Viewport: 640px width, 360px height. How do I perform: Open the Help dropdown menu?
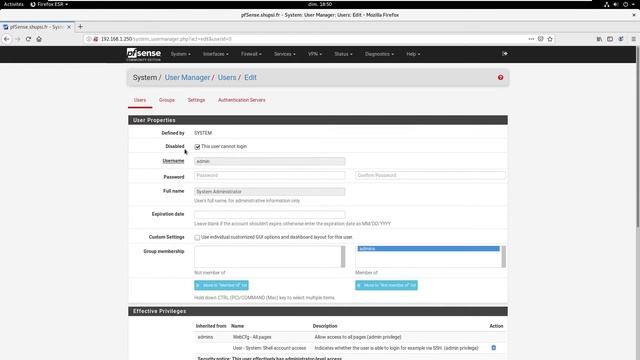[413, 54]
